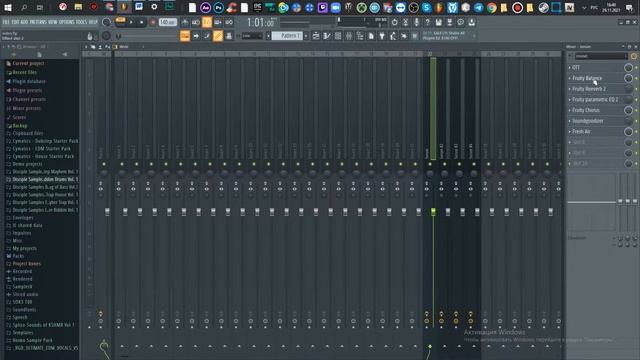Toggle the OTT effect enable light
The height and width of the screenshot is (360, 640).
636,67
